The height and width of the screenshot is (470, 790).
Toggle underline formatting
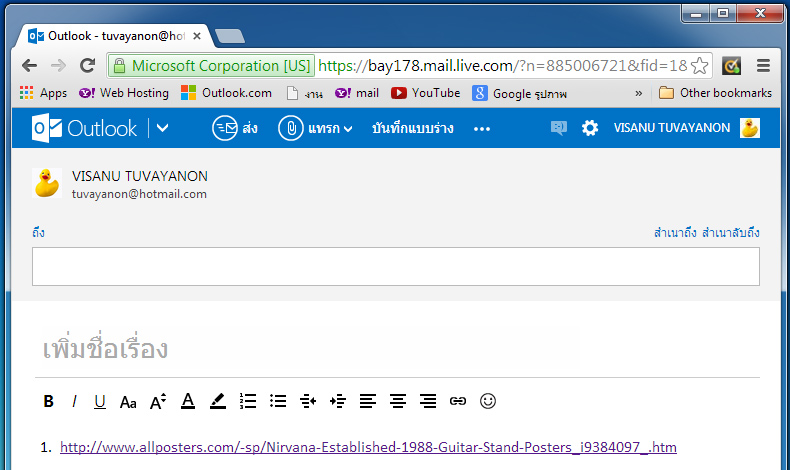pos(100,401)
